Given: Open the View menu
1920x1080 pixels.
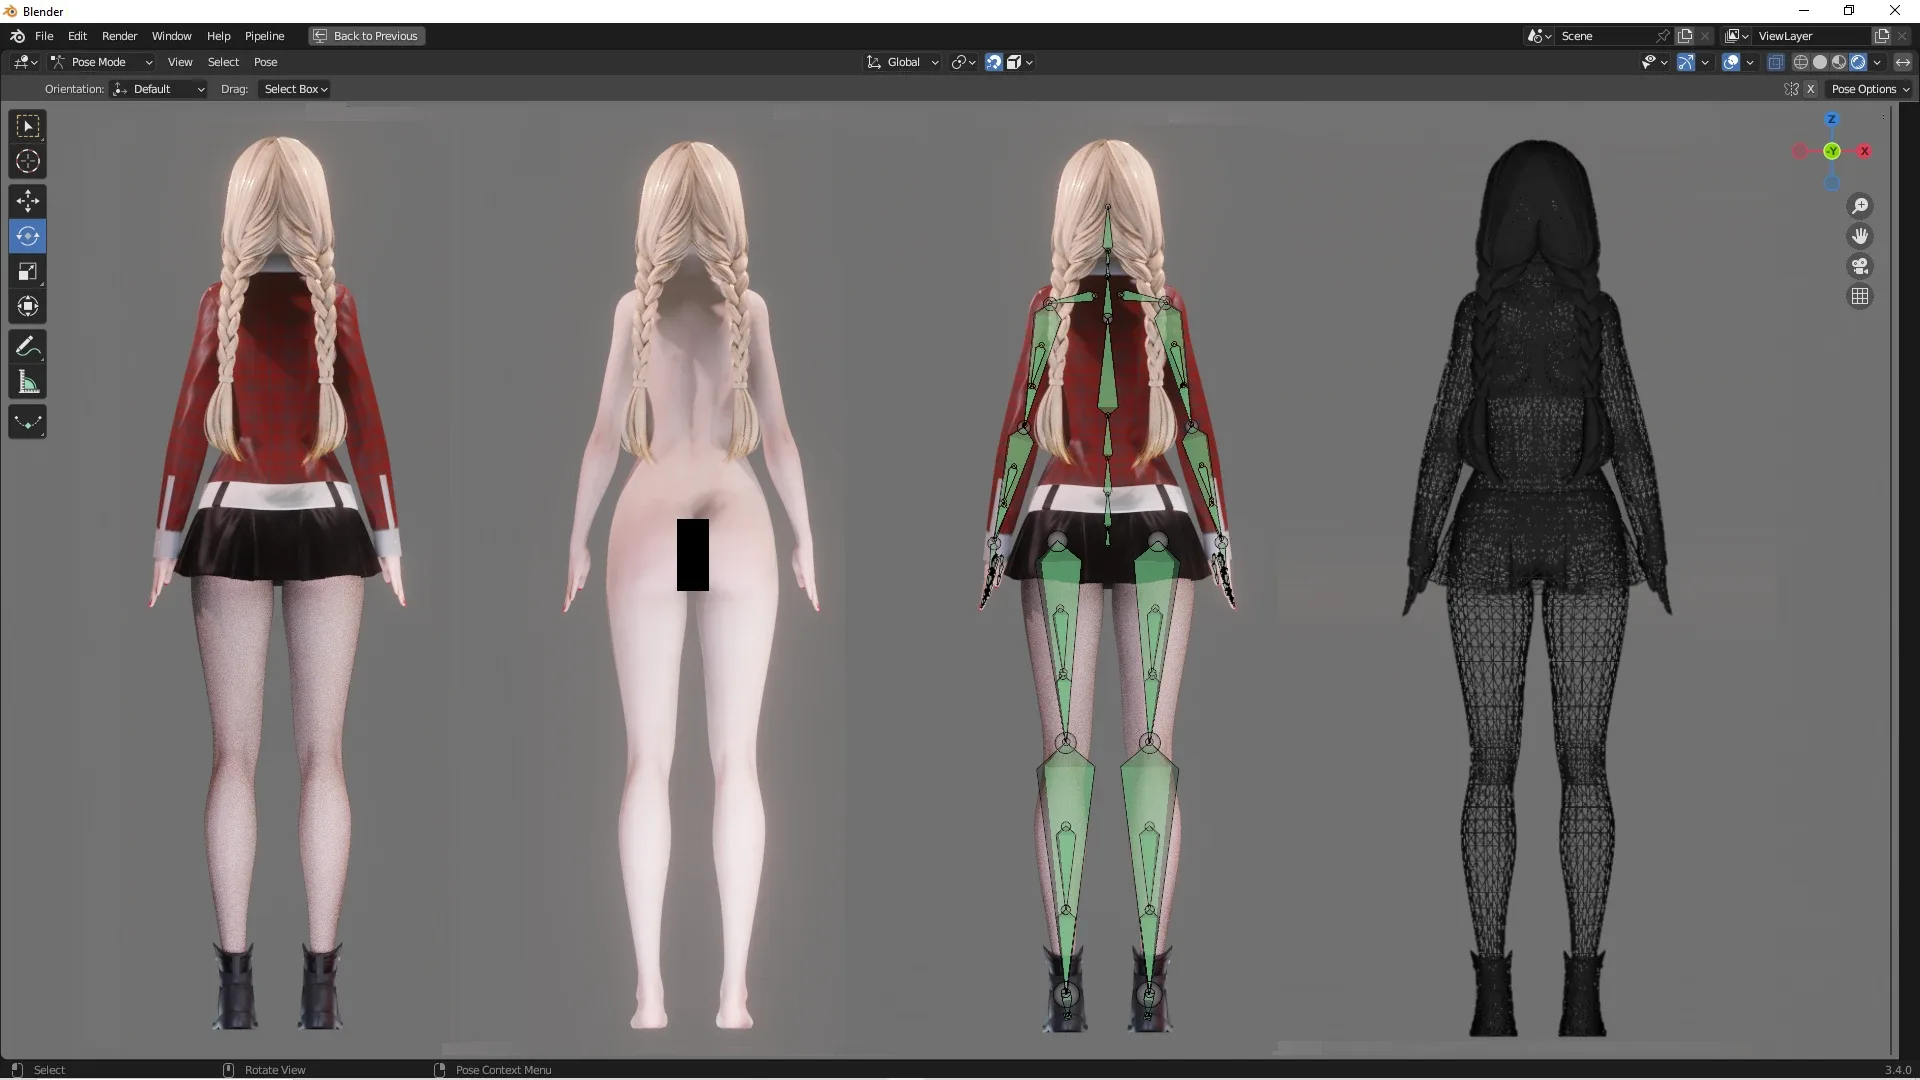Looking at the screenshot, I should point(180,61).
